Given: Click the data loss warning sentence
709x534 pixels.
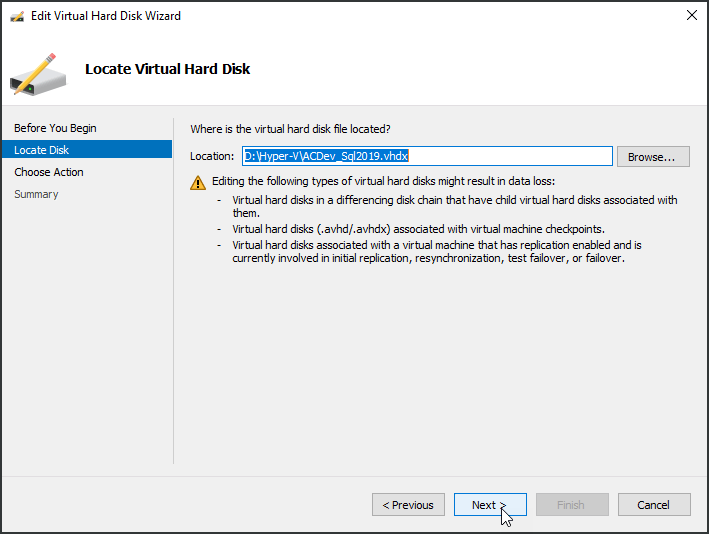Looking at the screenshot, I should click(x=383, y=181).
